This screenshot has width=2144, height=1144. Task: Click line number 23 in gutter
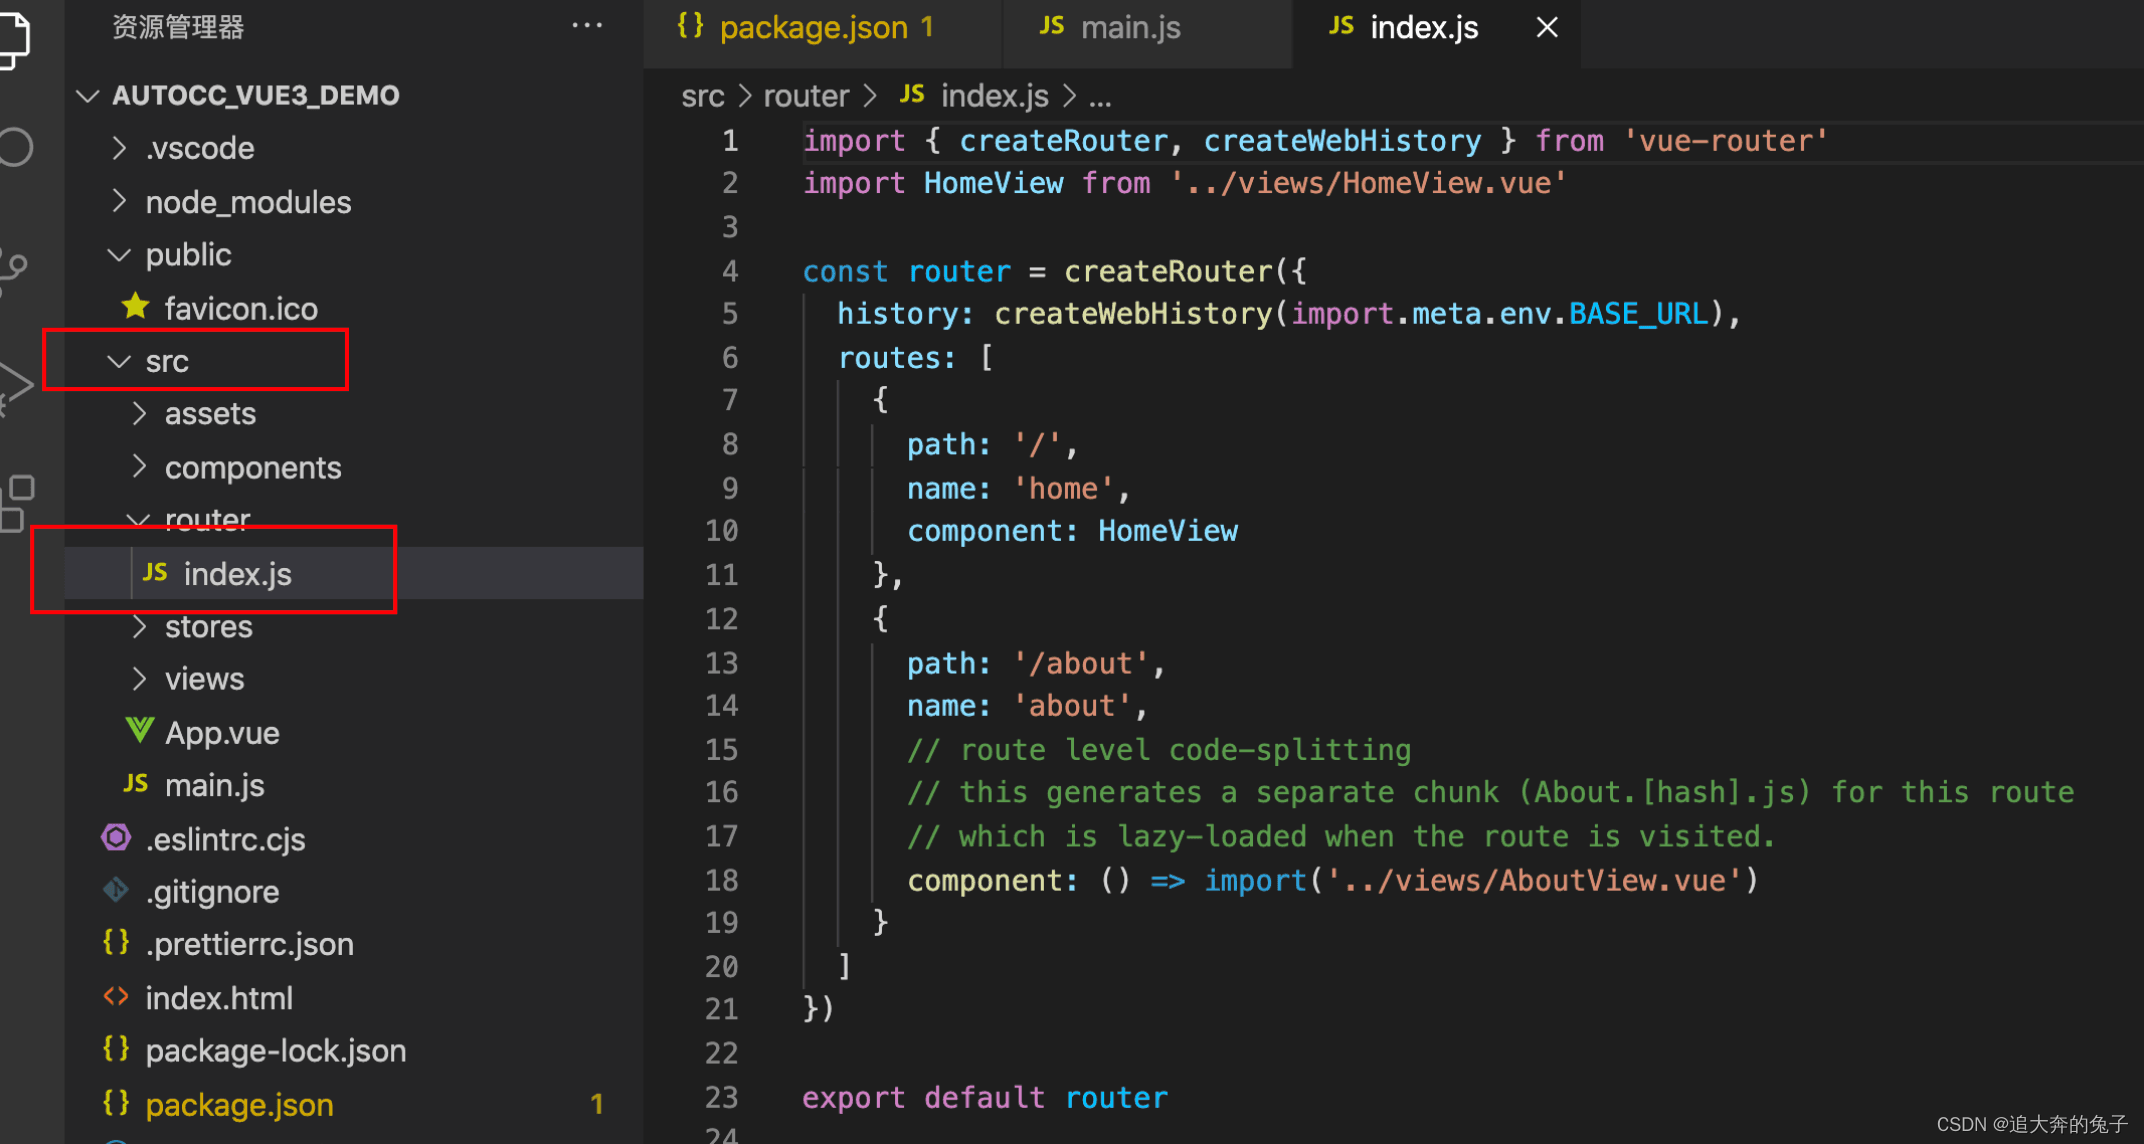pos(722,1098)
